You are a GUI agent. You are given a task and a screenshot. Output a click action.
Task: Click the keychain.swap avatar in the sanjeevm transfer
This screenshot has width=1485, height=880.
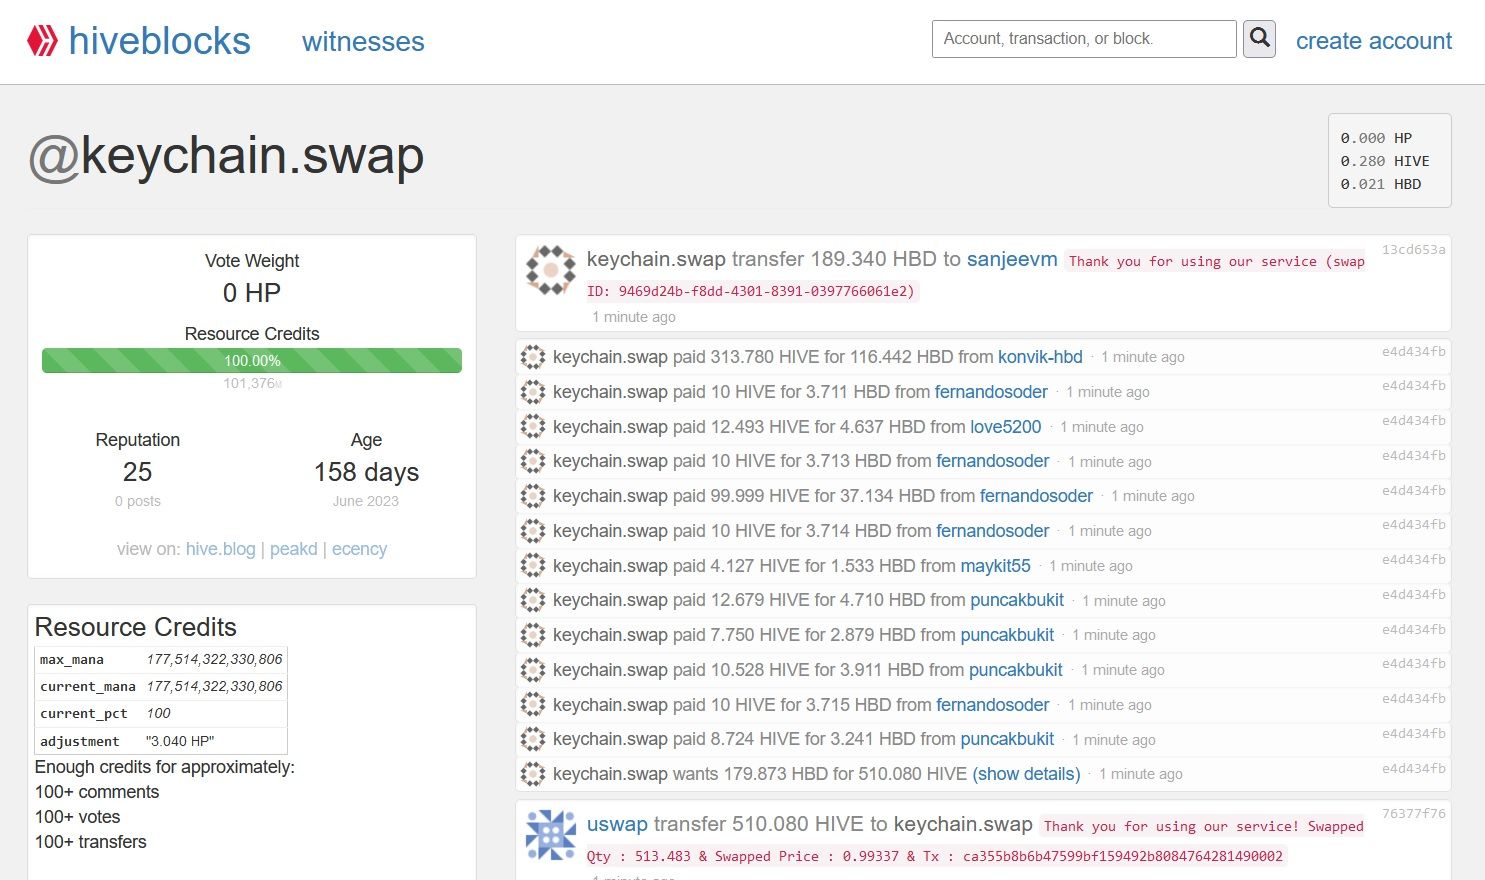tap(551, 270)
